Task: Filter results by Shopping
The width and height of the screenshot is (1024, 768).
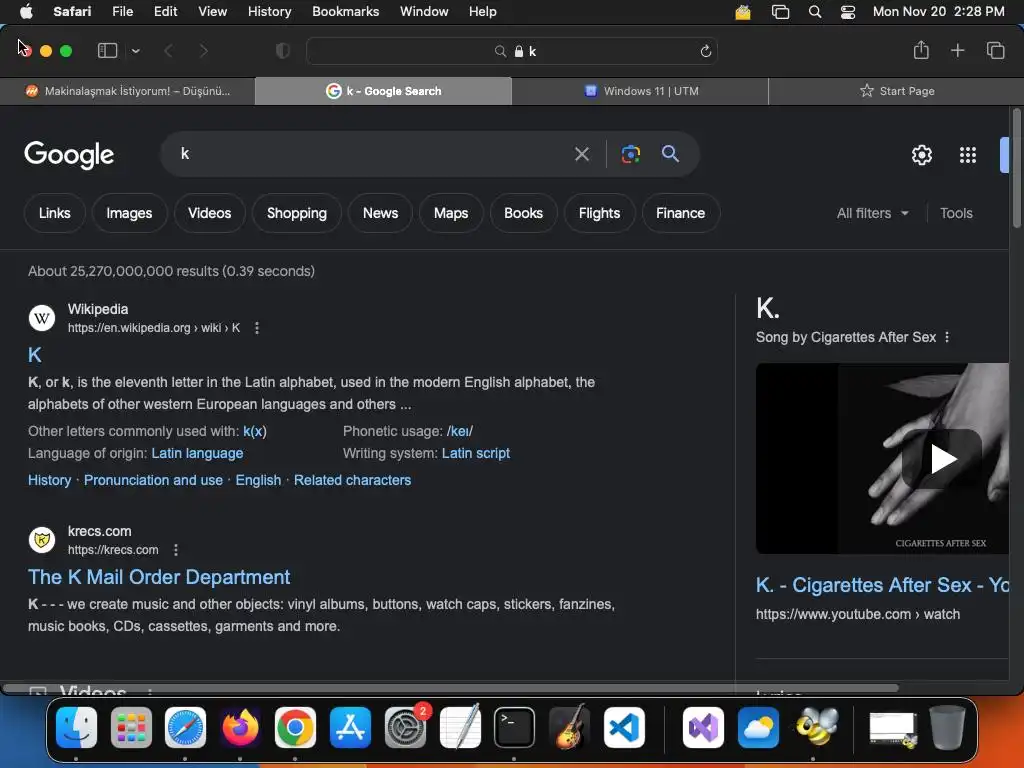Action: point(296,213)
